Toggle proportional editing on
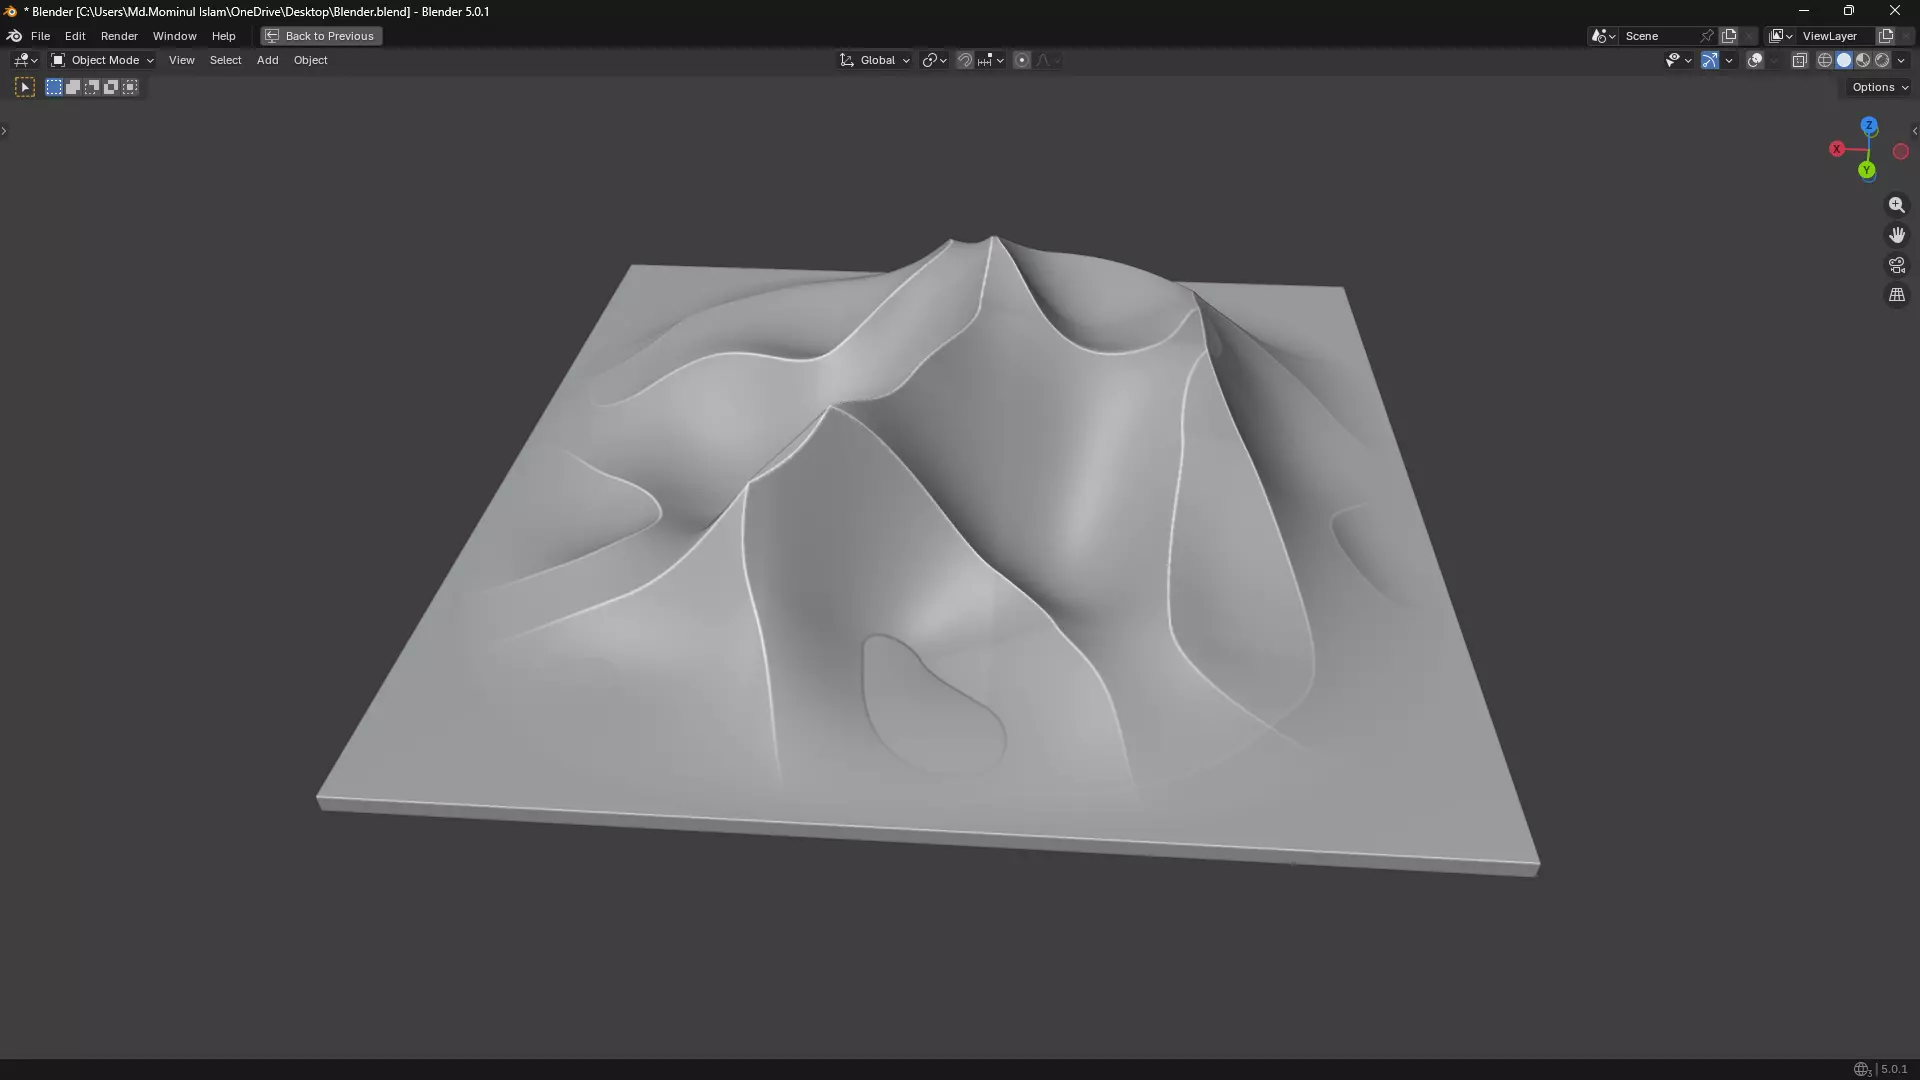 coord(1022,60)
